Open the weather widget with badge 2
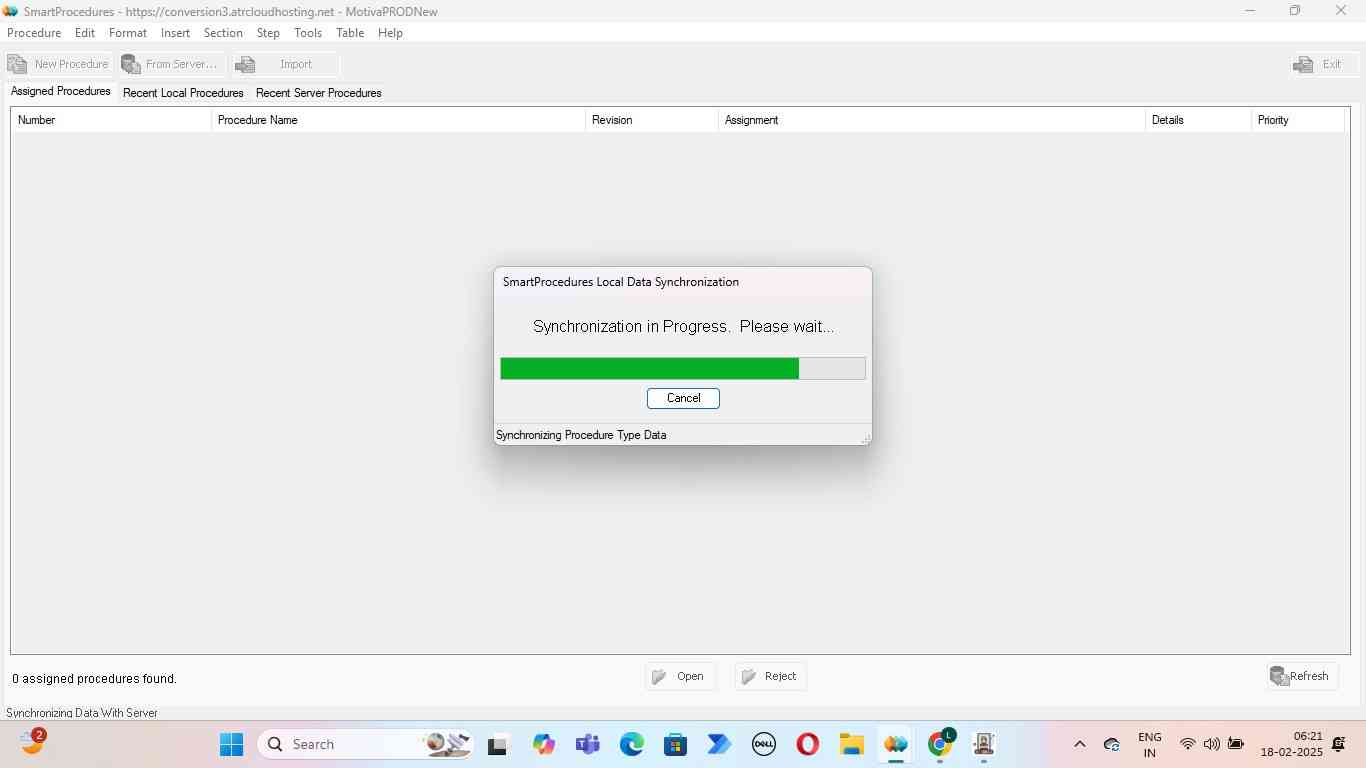This screenshot has width=1366, height=768. 33,742
